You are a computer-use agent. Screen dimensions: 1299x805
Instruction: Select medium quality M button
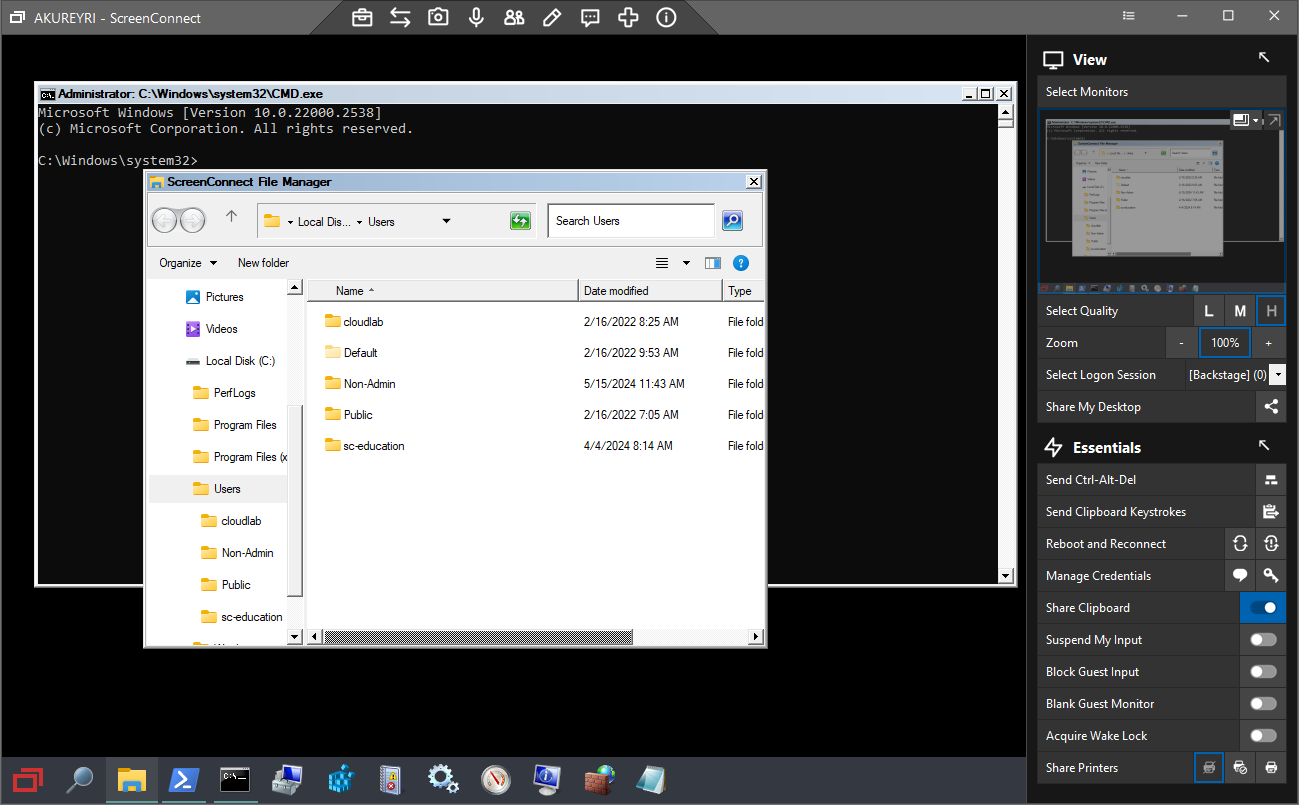tap(1240, 311)
